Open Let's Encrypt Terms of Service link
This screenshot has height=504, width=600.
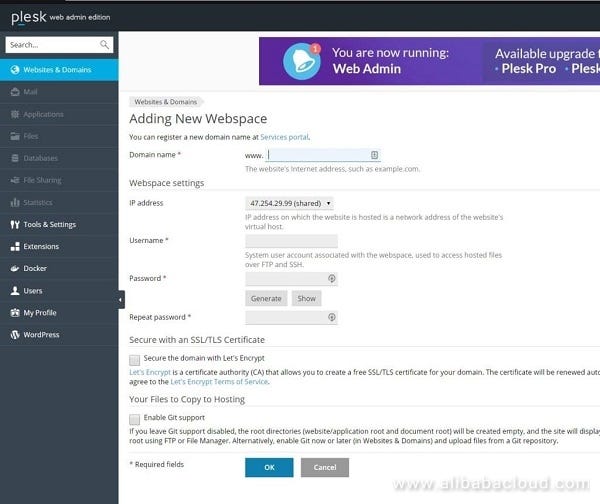[x=219, y=382]
